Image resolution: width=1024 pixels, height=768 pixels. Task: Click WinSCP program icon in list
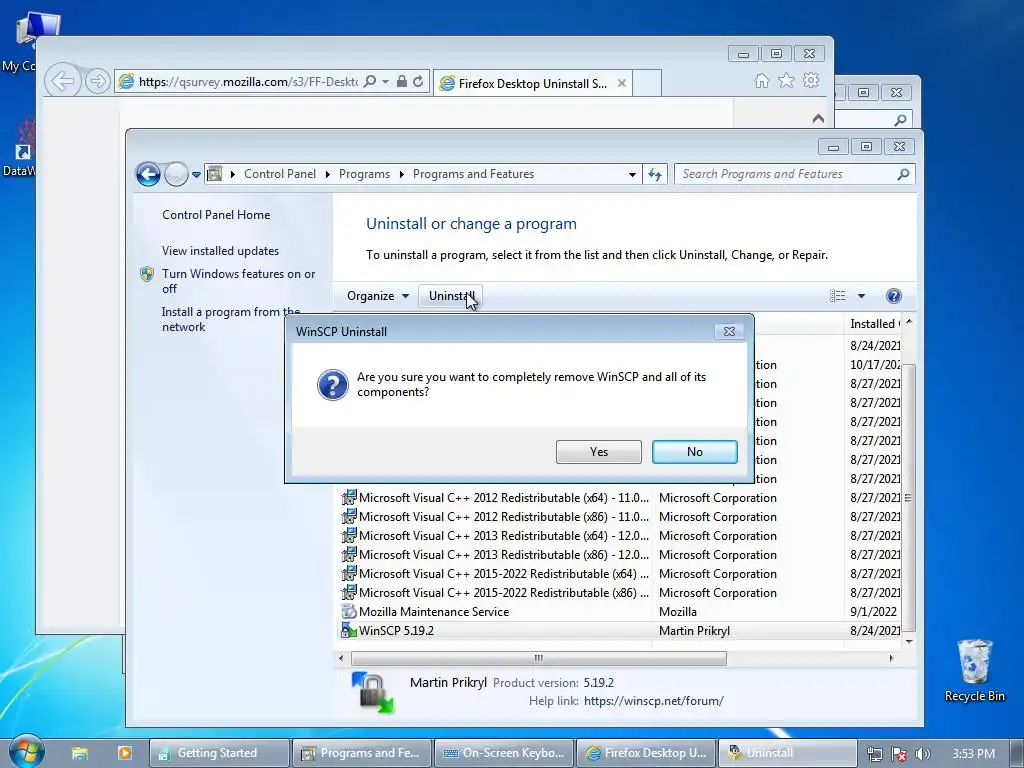[349, 631]
